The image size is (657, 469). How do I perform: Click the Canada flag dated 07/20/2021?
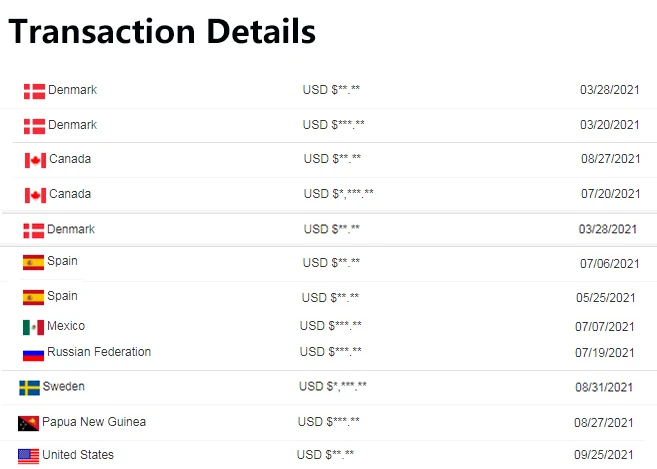36,195
